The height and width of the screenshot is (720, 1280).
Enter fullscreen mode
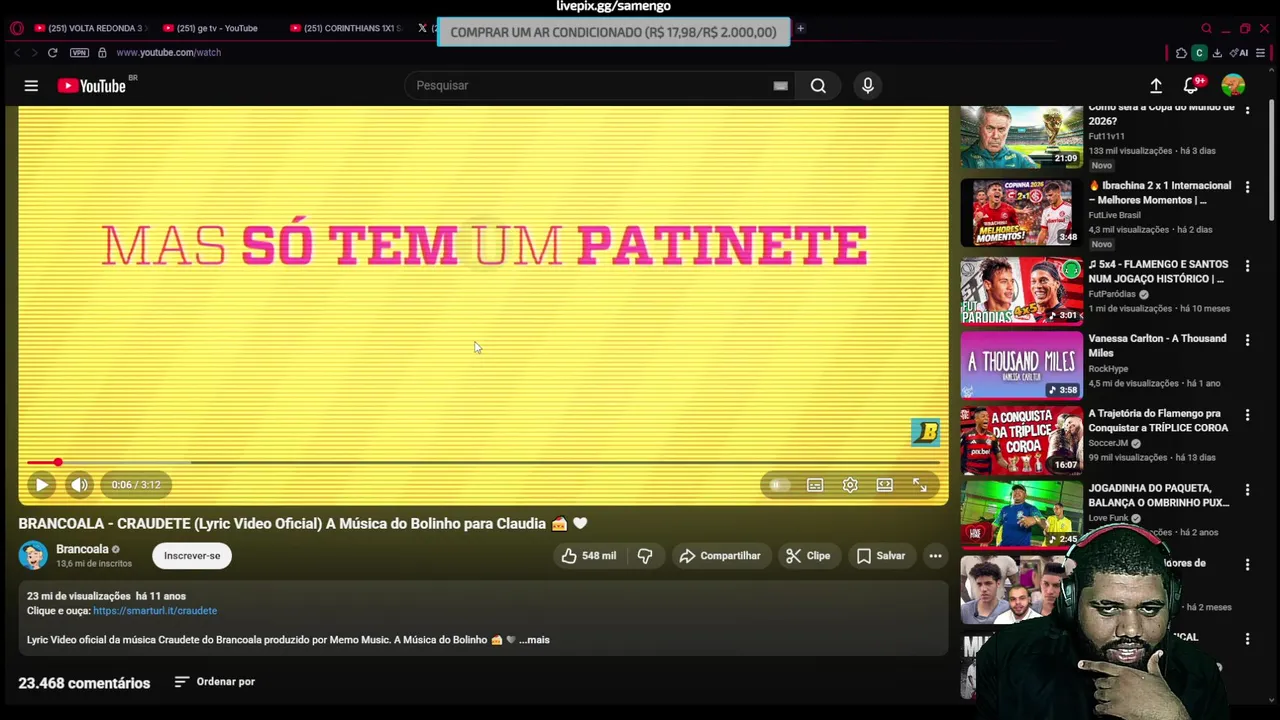coord(920,485)
